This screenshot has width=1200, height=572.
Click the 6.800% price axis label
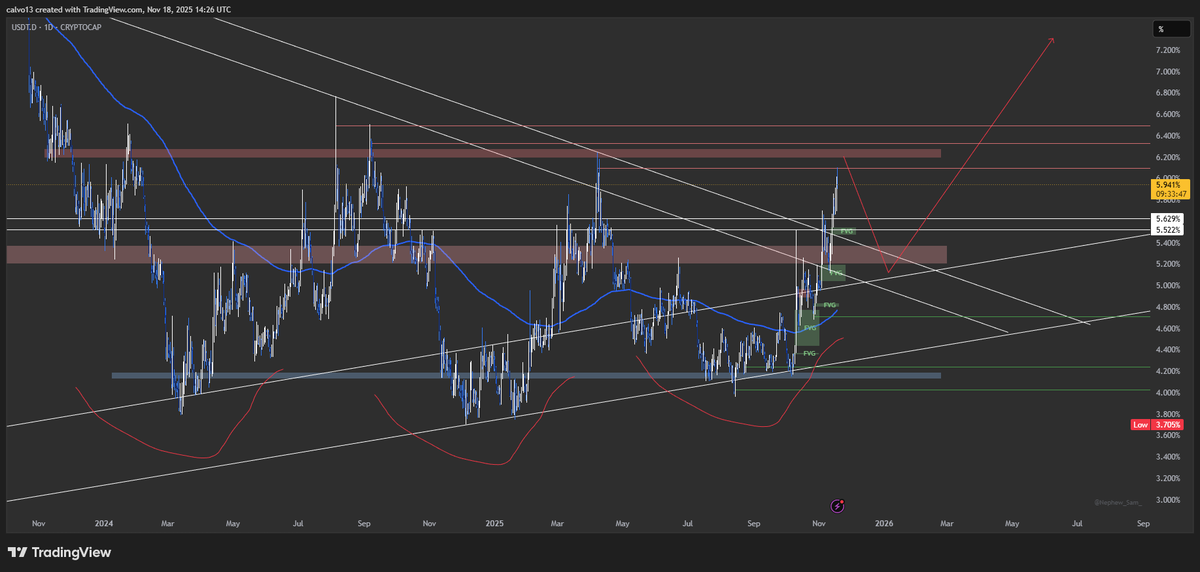1167,93
